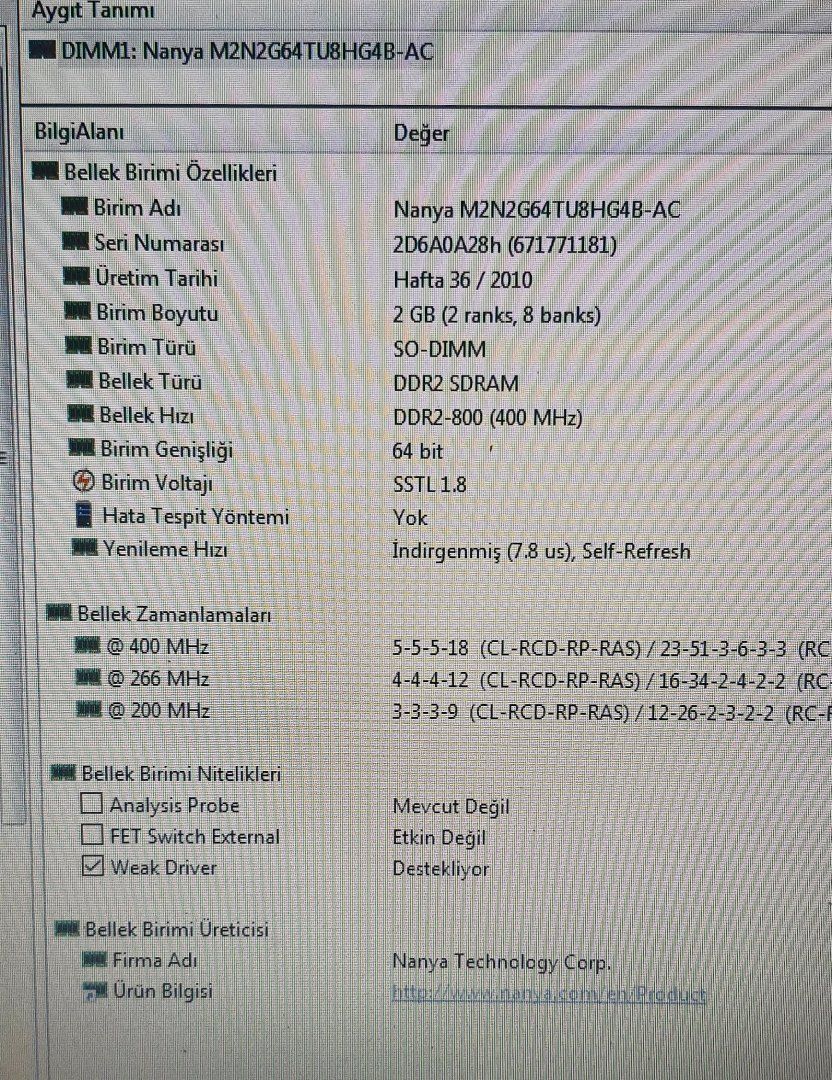Open the Nanya product info link
The width and height of the screenshot is (832, 1080).
(x=549, y=993)
